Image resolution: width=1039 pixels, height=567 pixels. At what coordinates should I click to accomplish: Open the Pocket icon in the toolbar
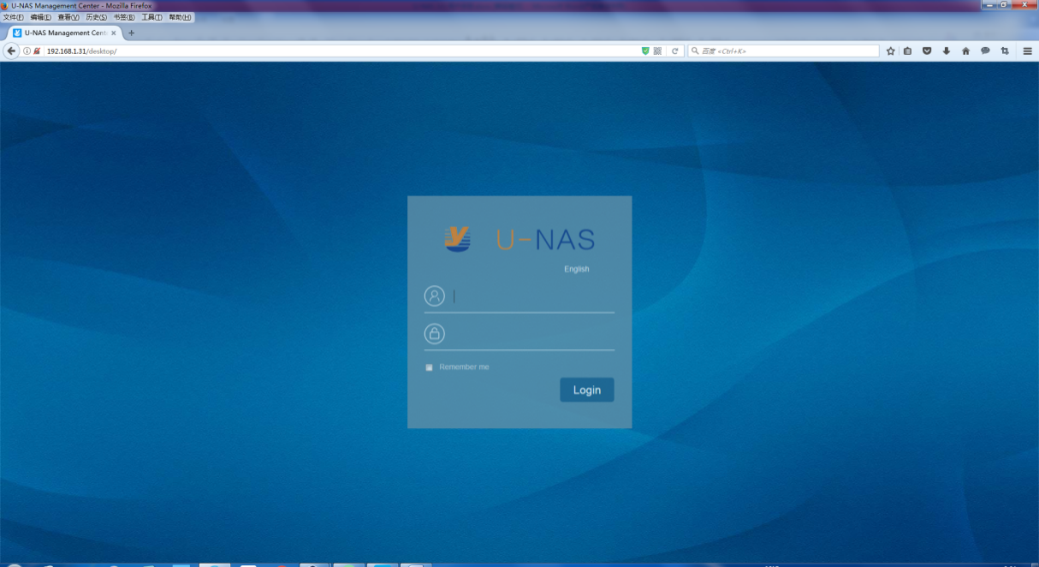pos(927,51)
